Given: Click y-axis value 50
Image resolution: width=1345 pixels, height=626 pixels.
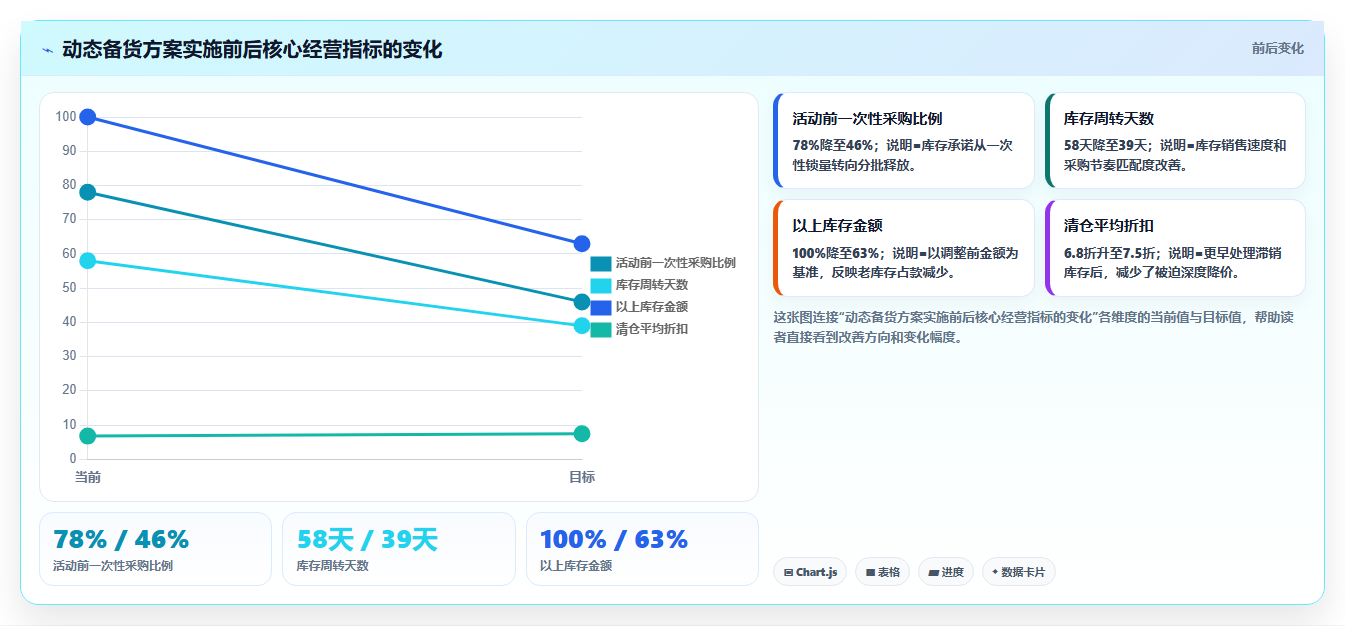Looking at the screenshot, I should click(x=69, y=288).
